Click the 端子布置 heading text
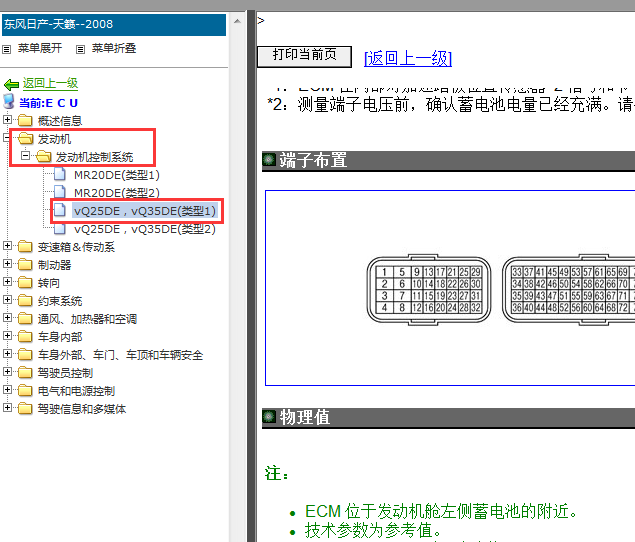 313,160
